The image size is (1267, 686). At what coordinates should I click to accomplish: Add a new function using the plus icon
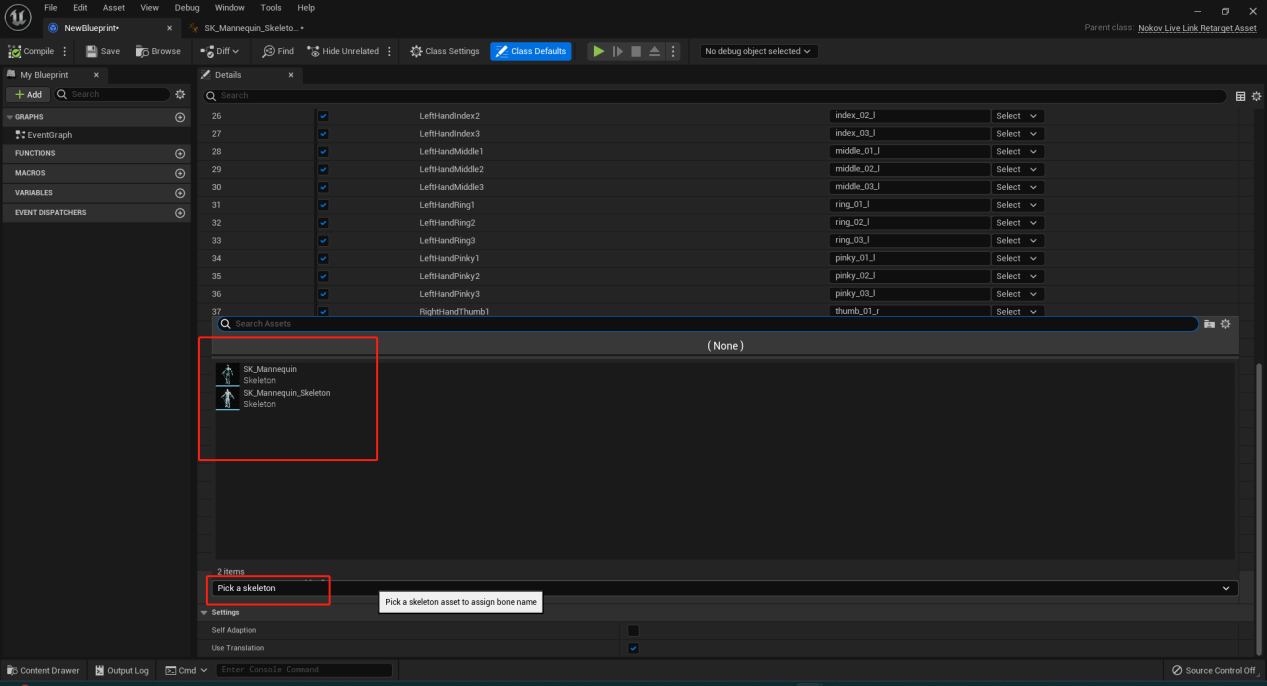[x=180, y=154]
